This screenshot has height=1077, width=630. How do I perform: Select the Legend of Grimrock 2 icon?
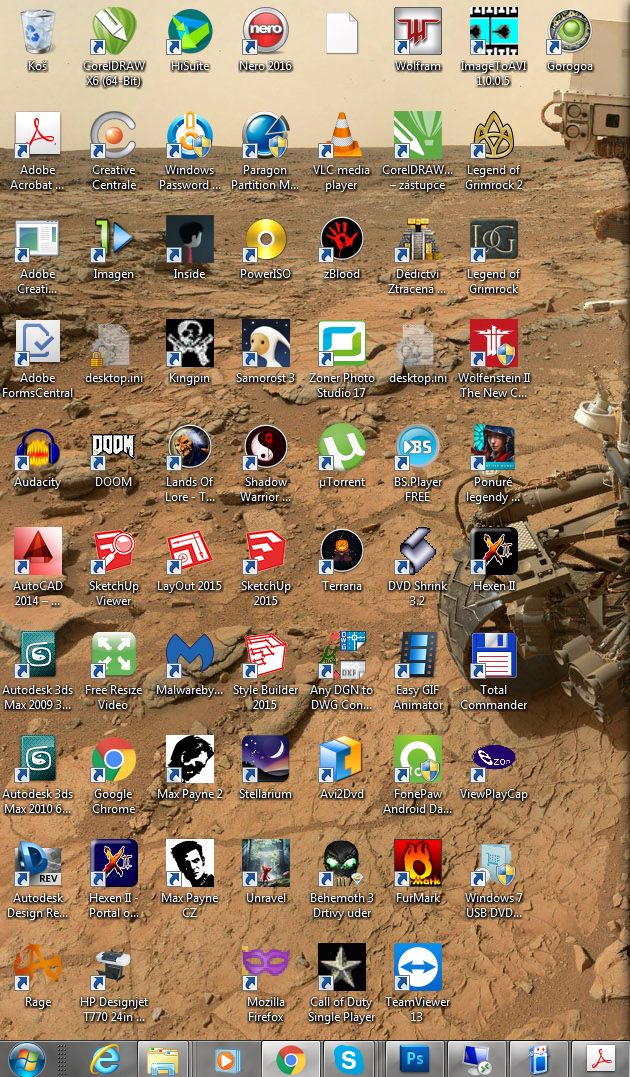(x=493, y=135)
